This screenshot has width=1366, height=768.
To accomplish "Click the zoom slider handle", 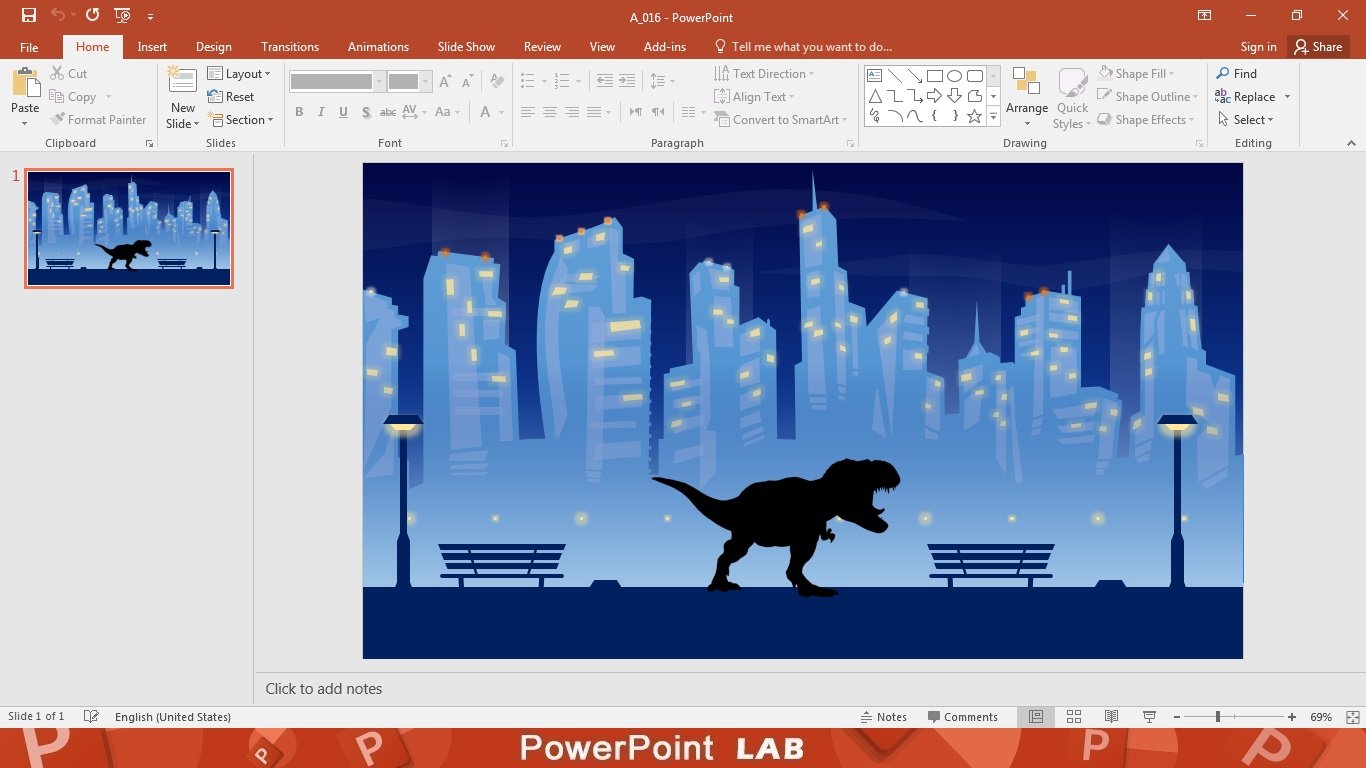I will (x=1218, y=717).
